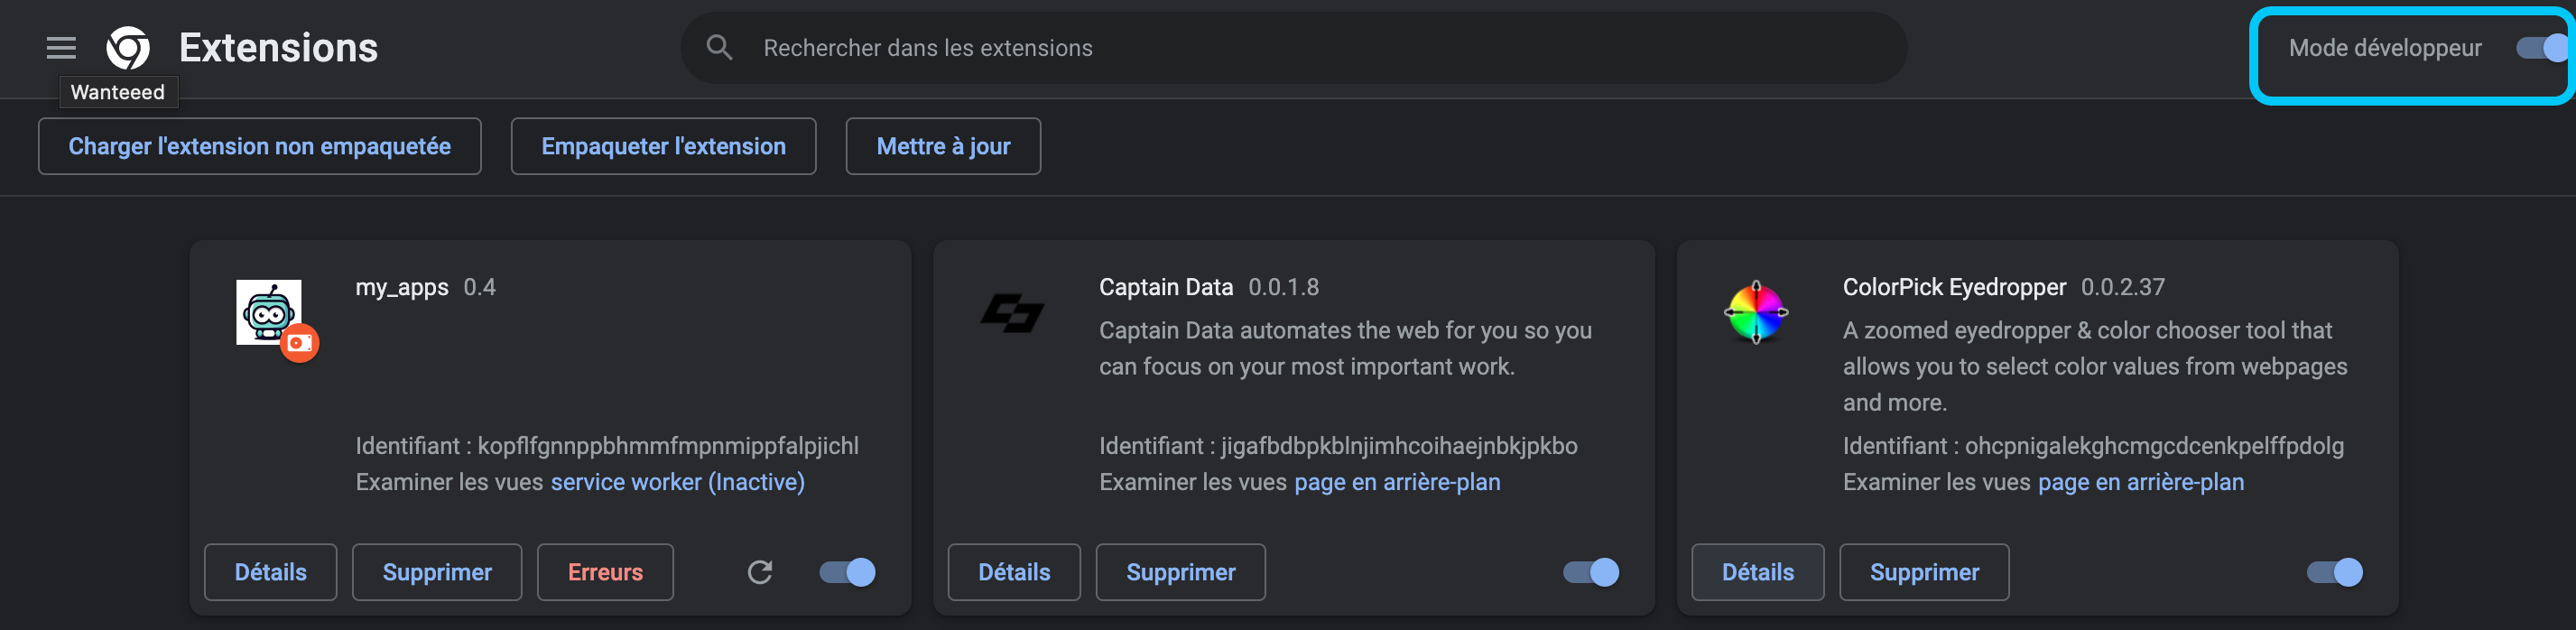Click Mettre à jour button

(x=943, y=146)
